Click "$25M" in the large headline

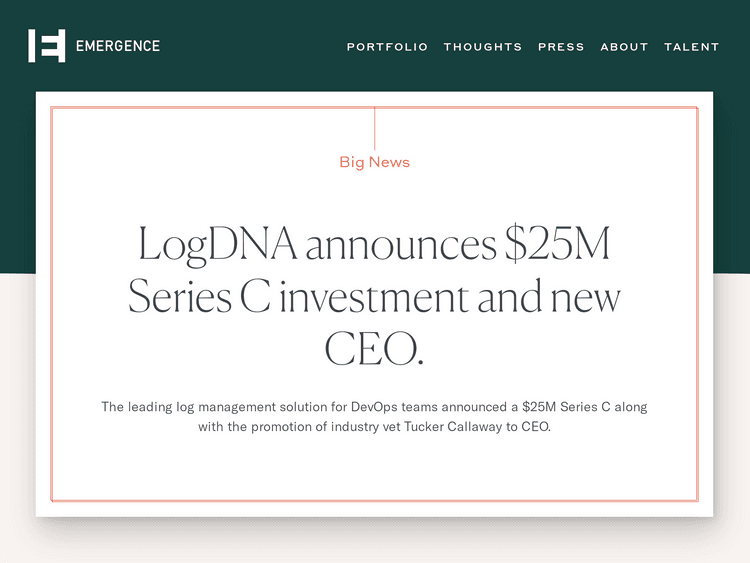coord(557,245)
